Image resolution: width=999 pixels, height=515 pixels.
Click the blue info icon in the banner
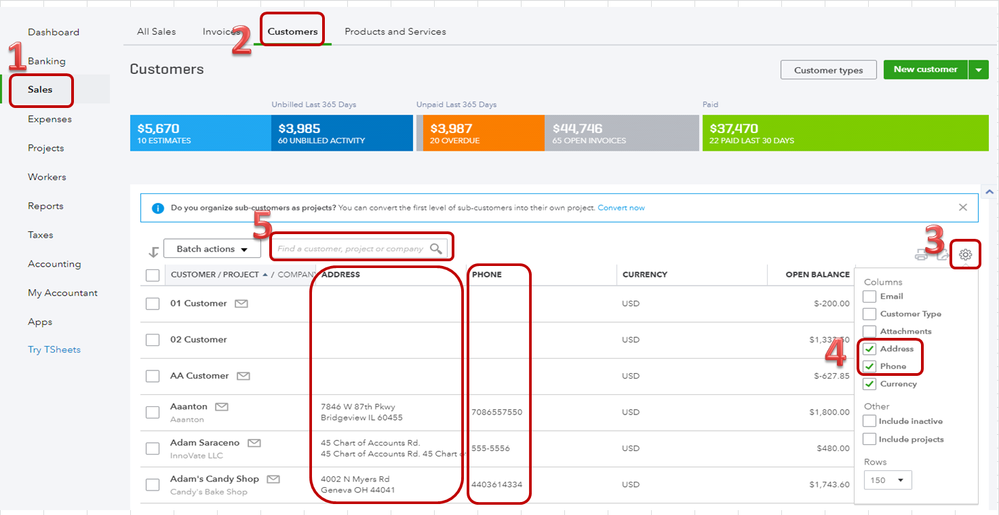(158, 208)
